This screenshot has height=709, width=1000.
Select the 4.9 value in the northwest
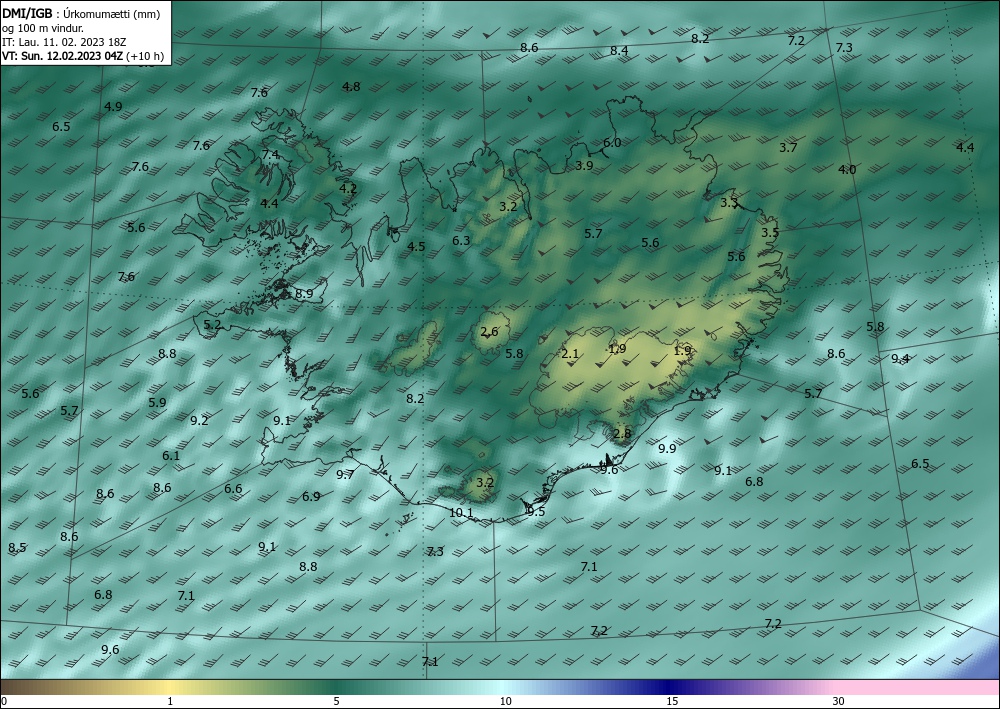113,106
